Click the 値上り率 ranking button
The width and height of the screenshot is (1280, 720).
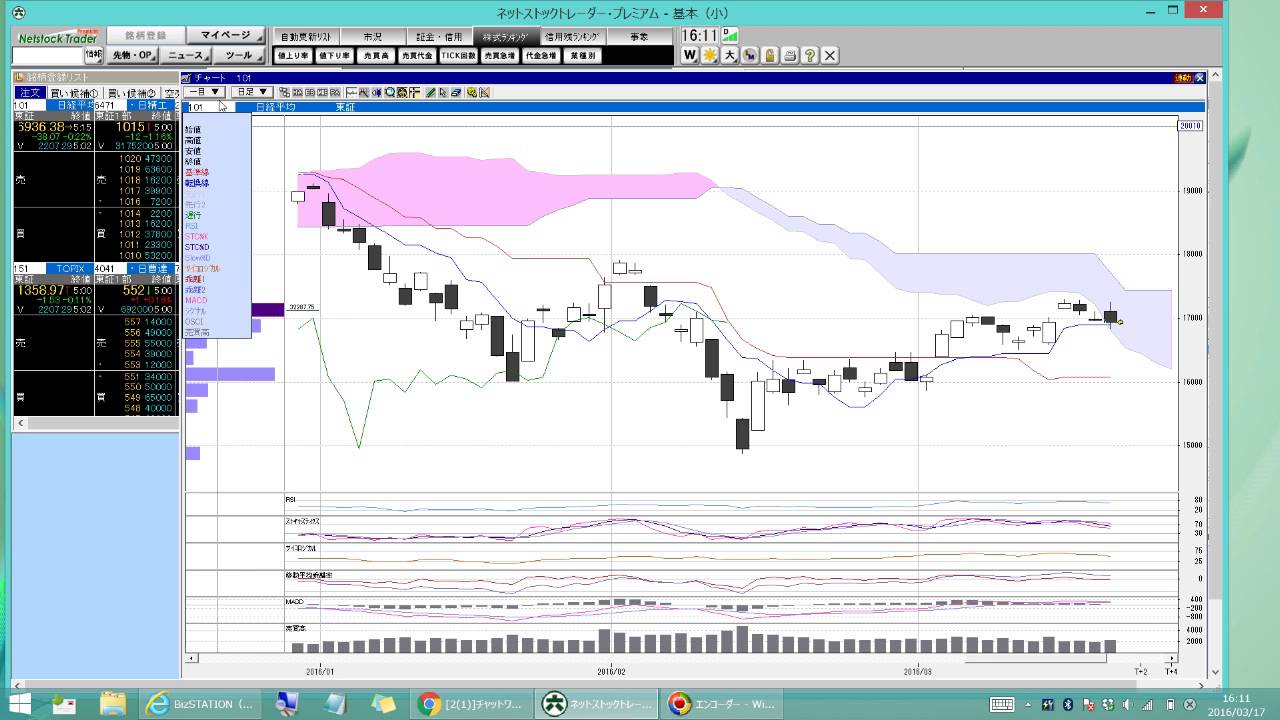coord(293,56)
